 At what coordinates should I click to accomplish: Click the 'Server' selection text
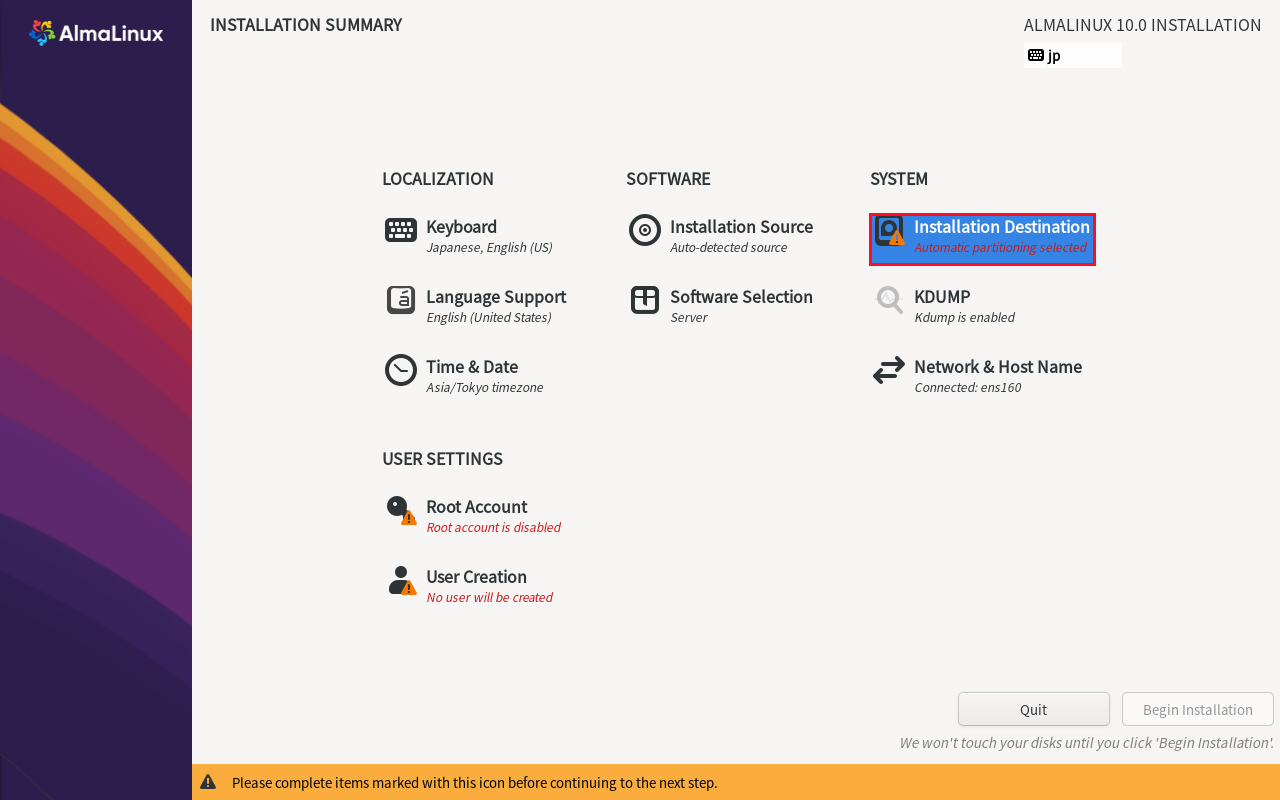(x=689, y=318)
